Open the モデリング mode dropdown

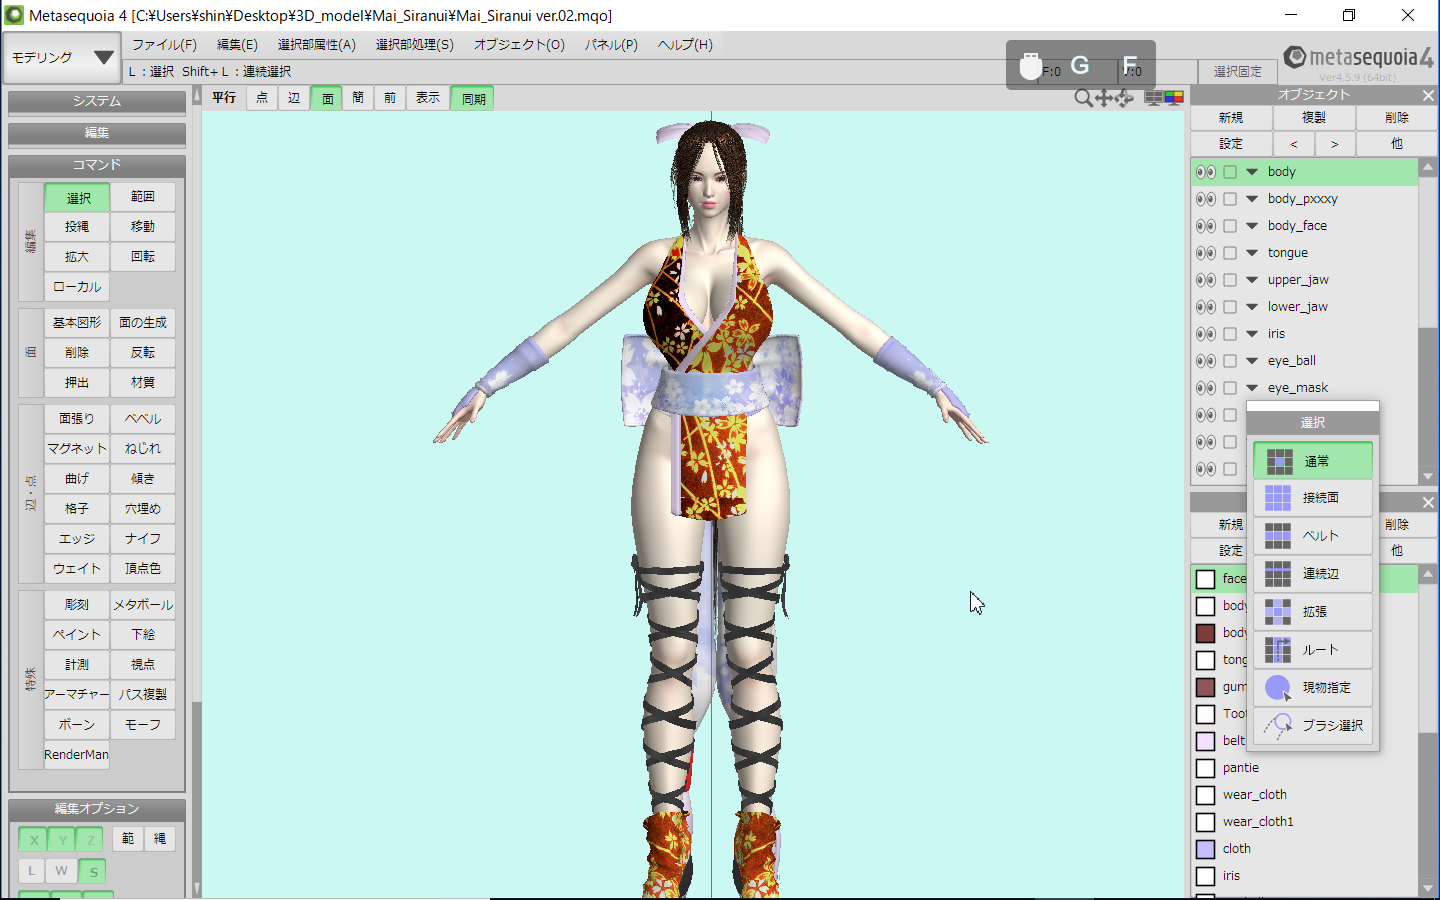pyautogui.click(x=62, y=58)
